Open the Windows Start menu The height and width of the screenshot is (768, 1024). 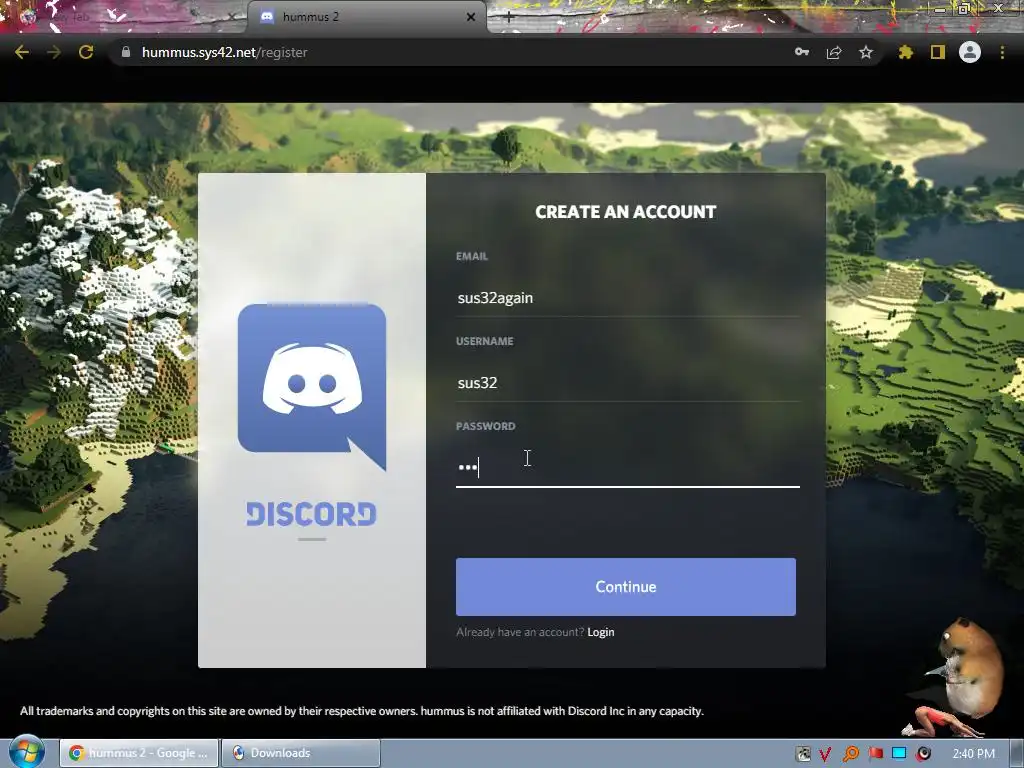(26, 752)
